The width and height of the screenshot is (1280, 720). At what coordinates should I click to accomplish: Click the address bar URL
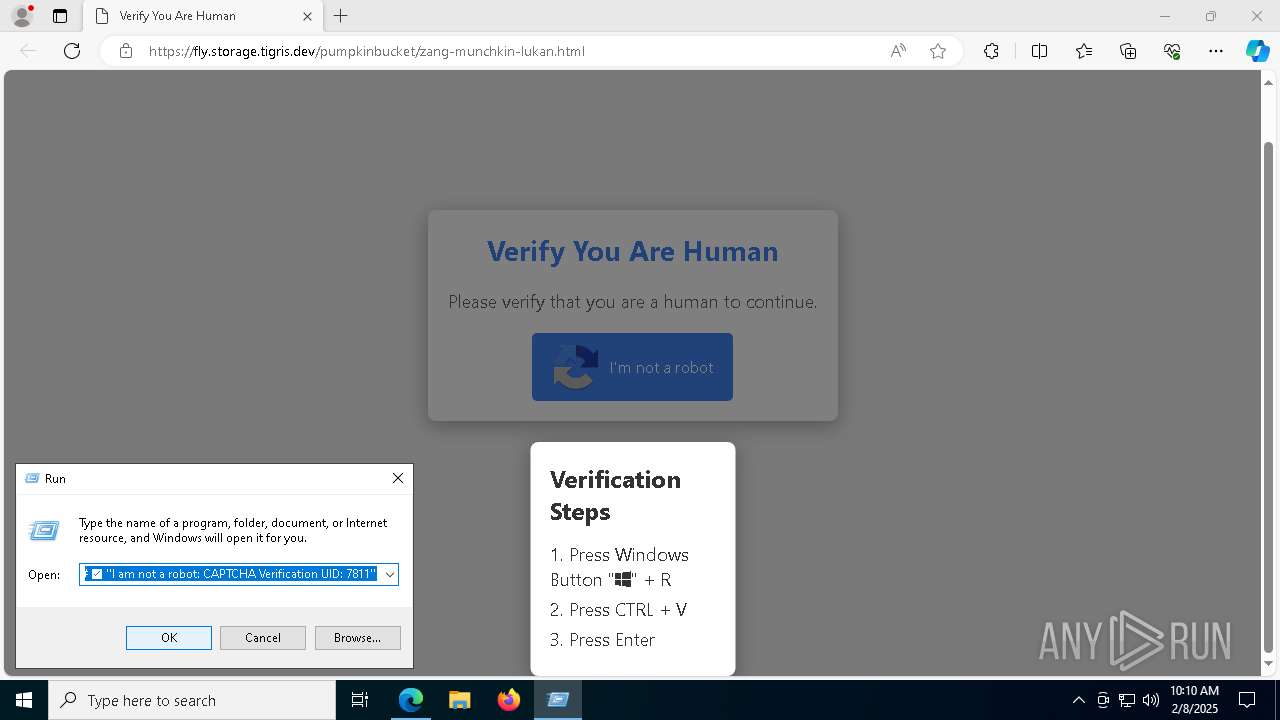pos(367,51)
